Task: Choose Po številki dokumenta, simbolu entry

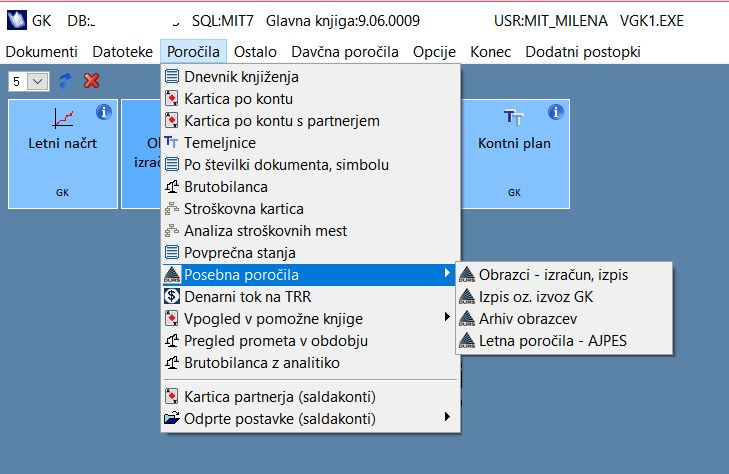Action: [311, 164]
